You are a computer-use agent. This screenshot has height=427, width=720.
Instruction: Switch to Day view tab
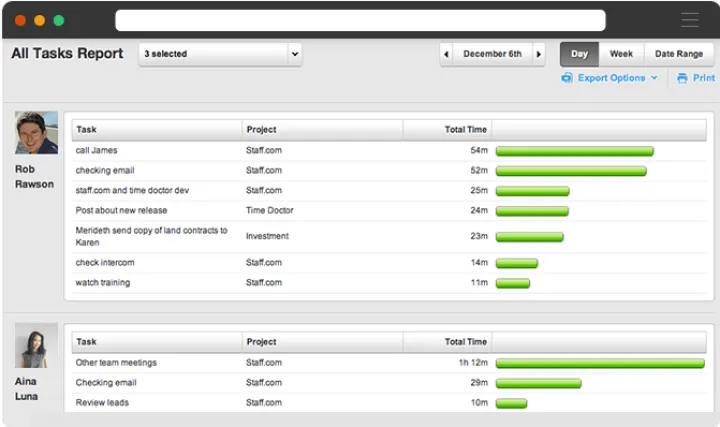pyautogui.click(x=579, y=54)
